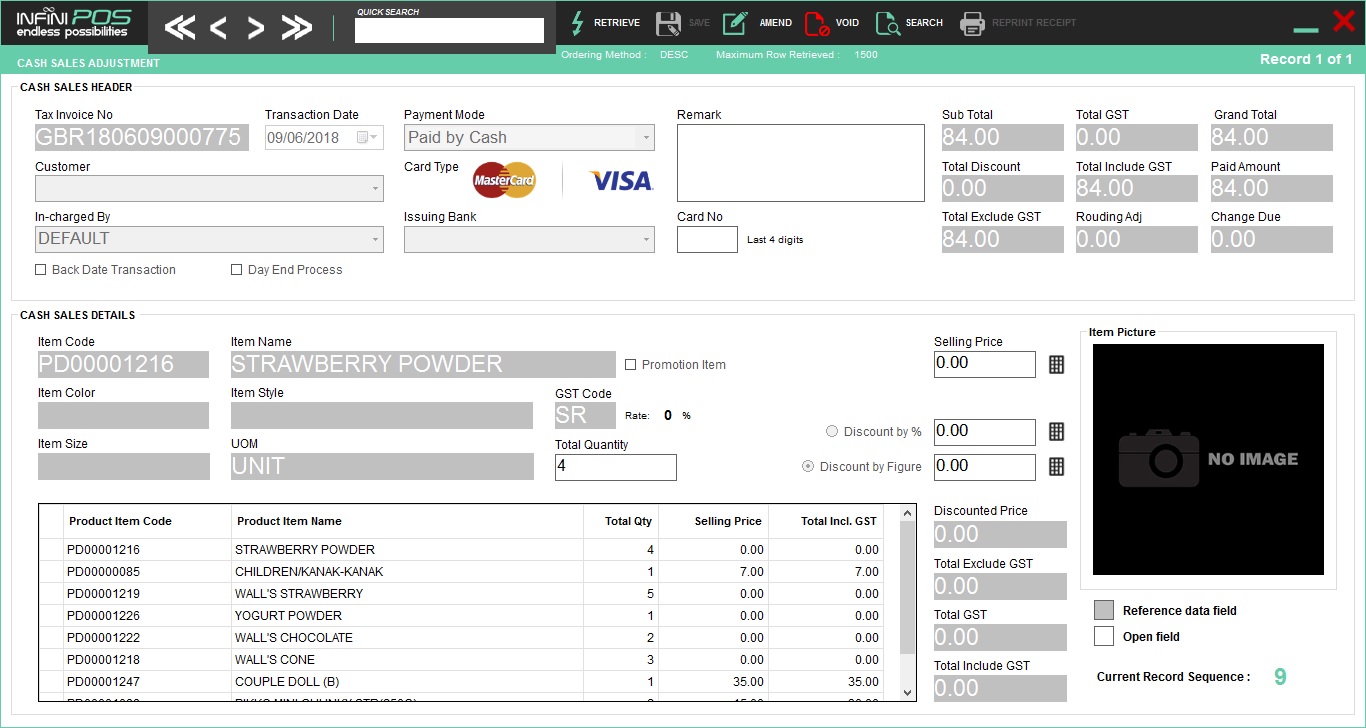This screenshot has height=728, width=1366.
Task: Click inside the Remark text area
Action: tap(801, 163)
